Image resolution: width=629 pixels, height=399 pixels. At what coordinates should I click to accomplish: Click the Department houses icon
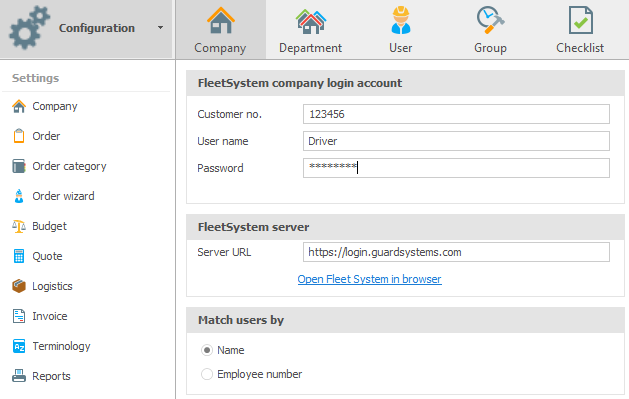click(311, 22)
